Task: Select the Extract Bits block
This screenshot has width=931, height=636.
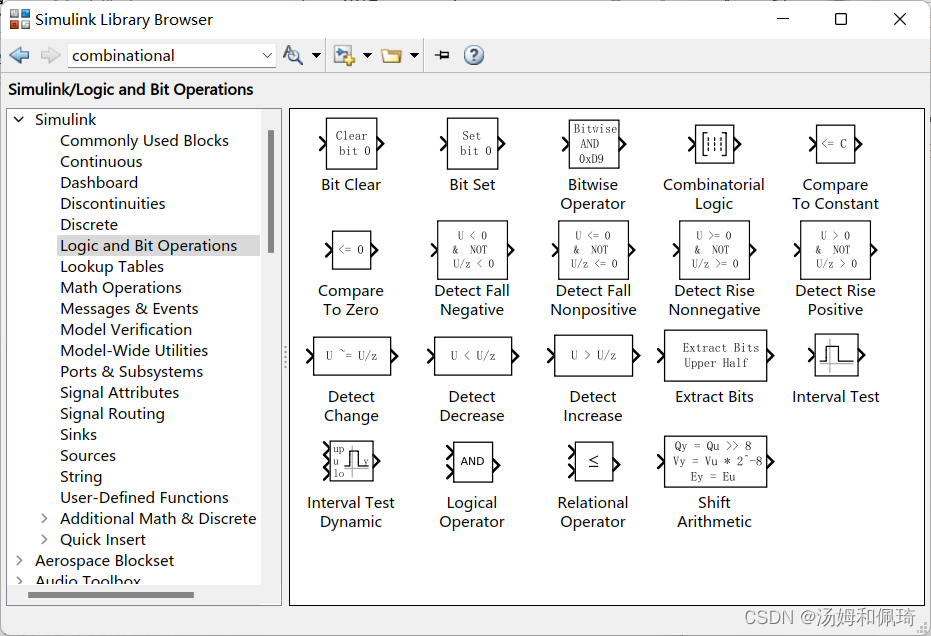Action: point(715,356)
